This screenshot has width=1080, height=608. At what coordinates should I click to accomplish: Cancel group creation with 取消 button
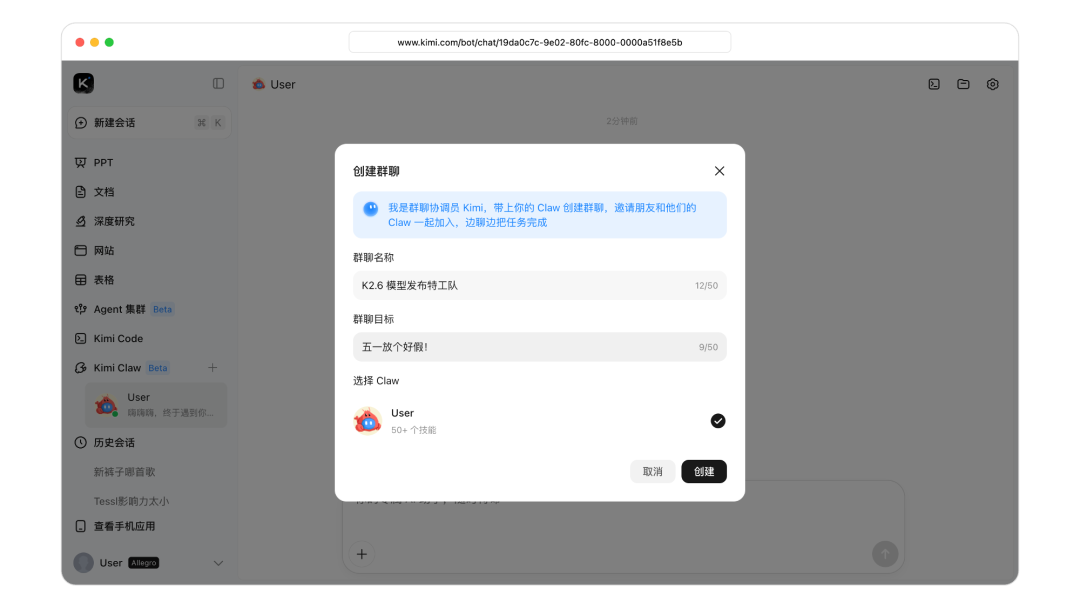click(x=653, y=471)
